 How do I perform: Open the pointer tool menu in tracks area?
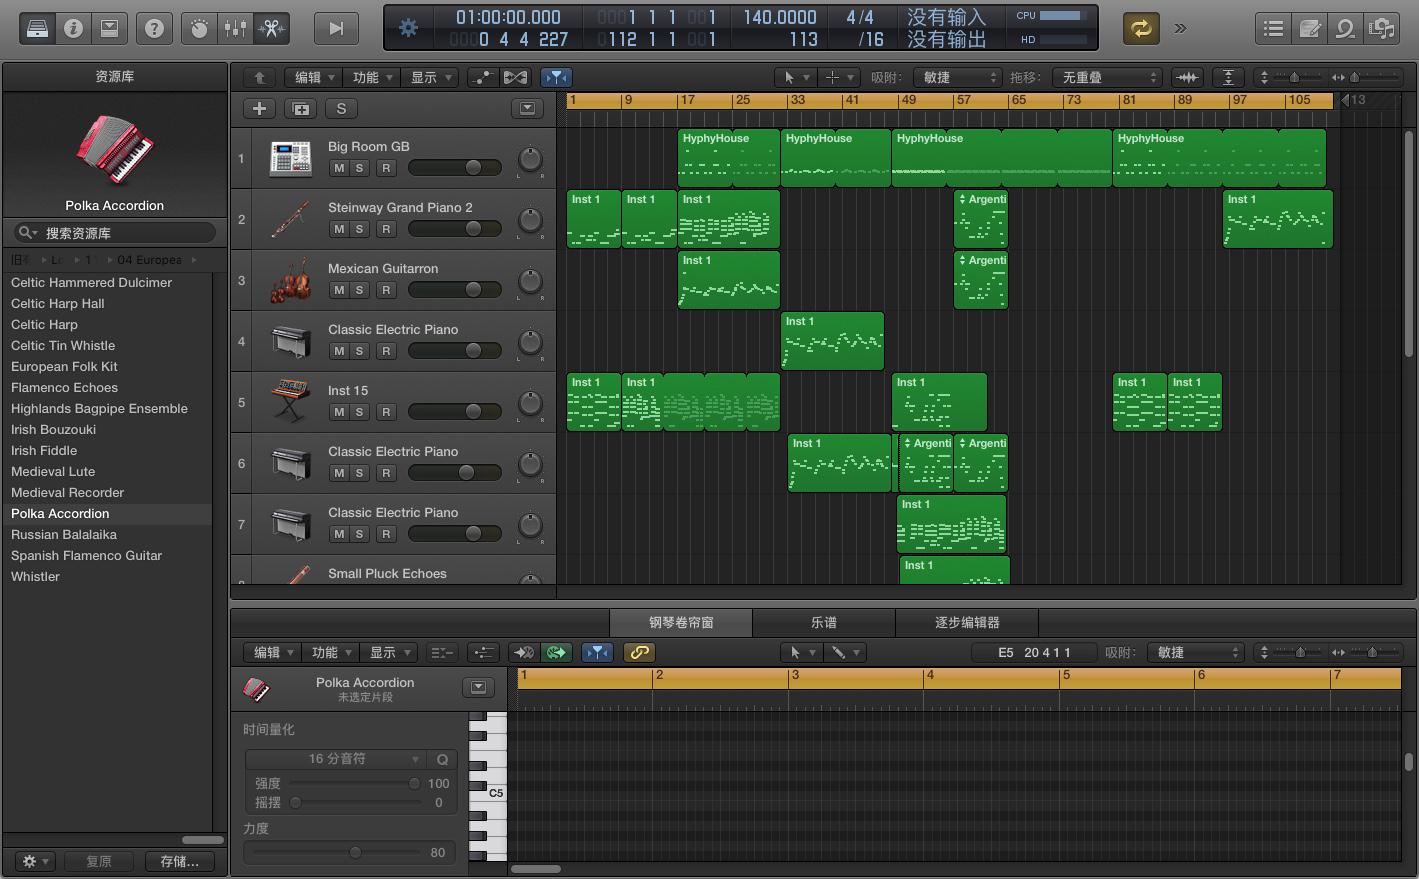[796, 77]
